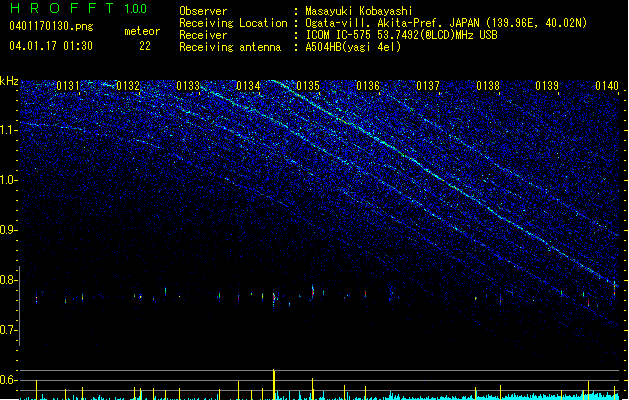Click the kHz axis unit label

[x=9, y=81]
